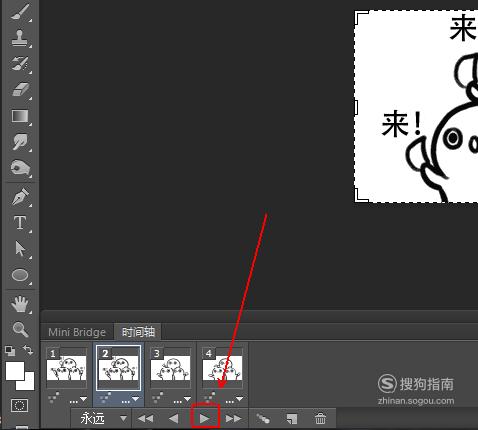Select animation frame 4 thumbnail
Screen dimensions: 478x430
pyautogui.click(x=222, y=368)
